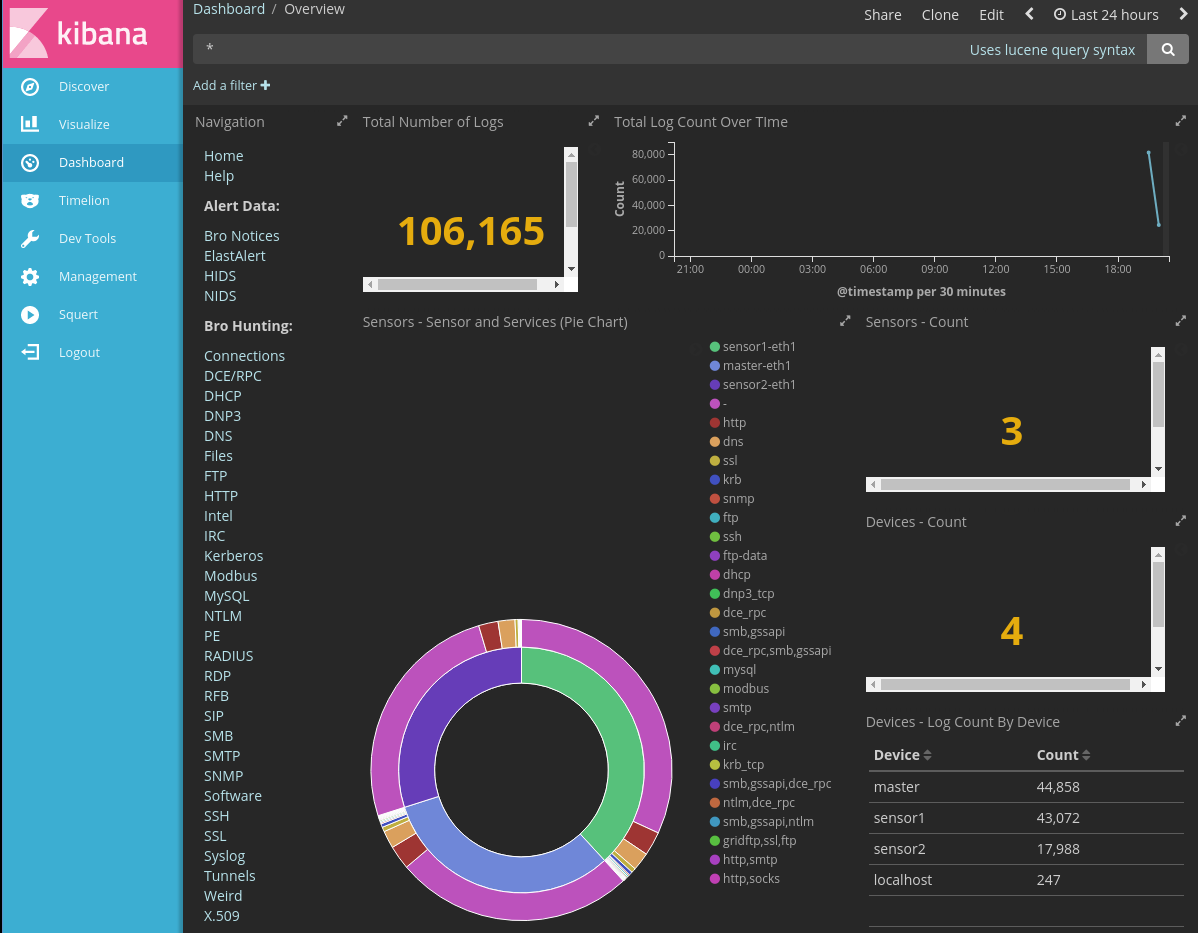Open Dev Tools wrench icon

point(30,238)
